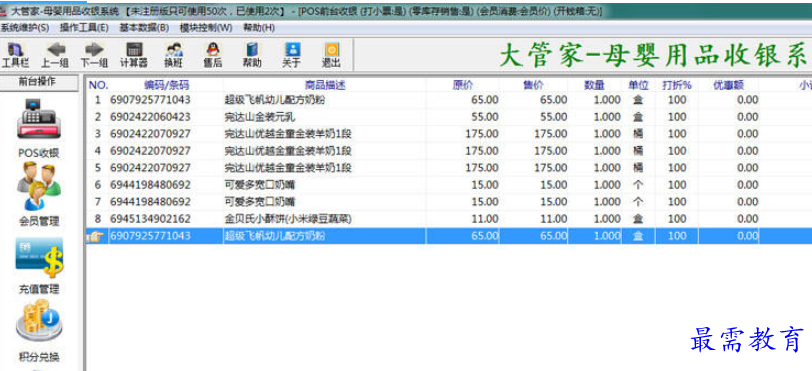Click row number 7 cell
Image resolution: width=812 pixels, height=371 pixels.
point(98,202)
